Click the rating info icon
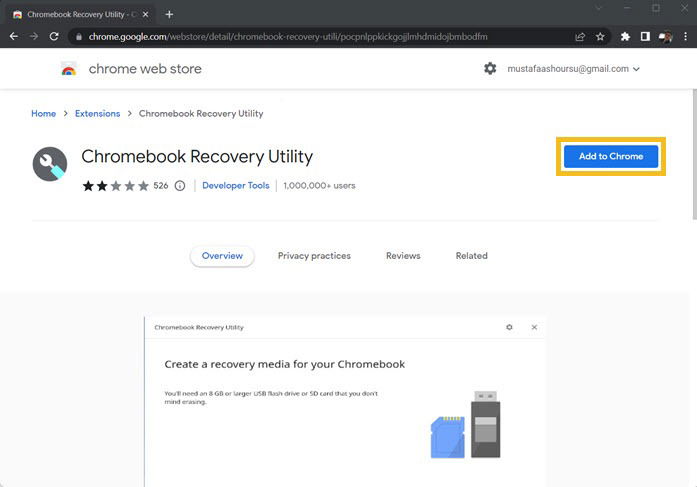The image size is (697, 487). pyautogui.click(x=180, y=186)
